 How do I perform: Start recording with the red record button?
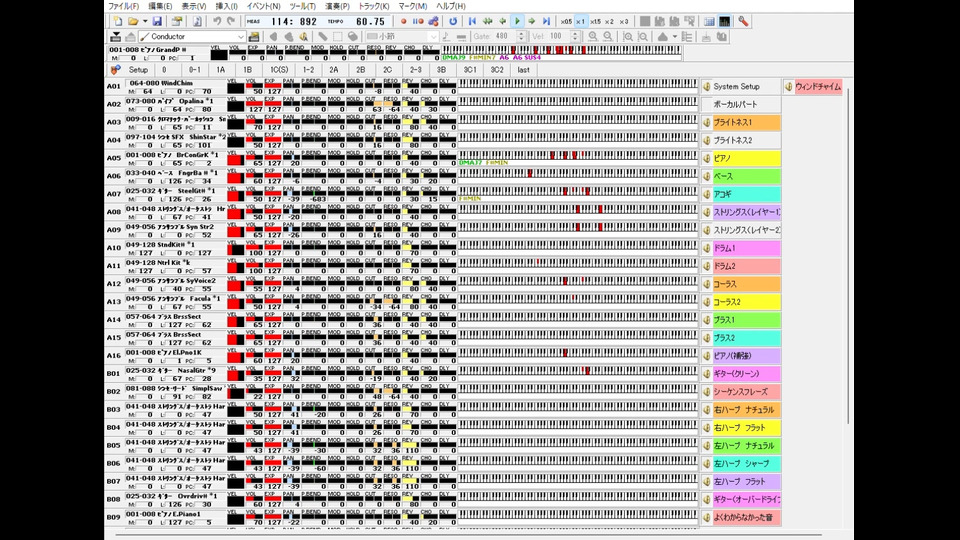pos(403,21)
